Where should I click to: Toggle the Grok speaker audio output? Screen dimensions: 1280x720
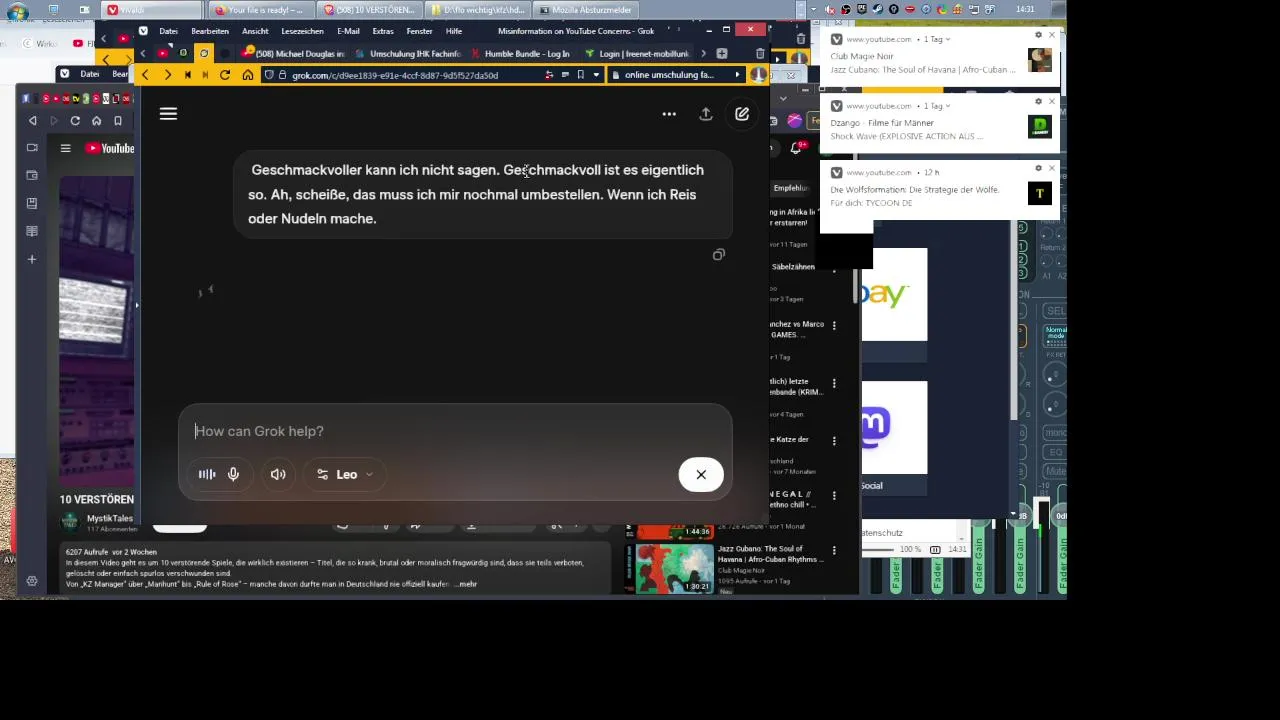coord(278,474)
